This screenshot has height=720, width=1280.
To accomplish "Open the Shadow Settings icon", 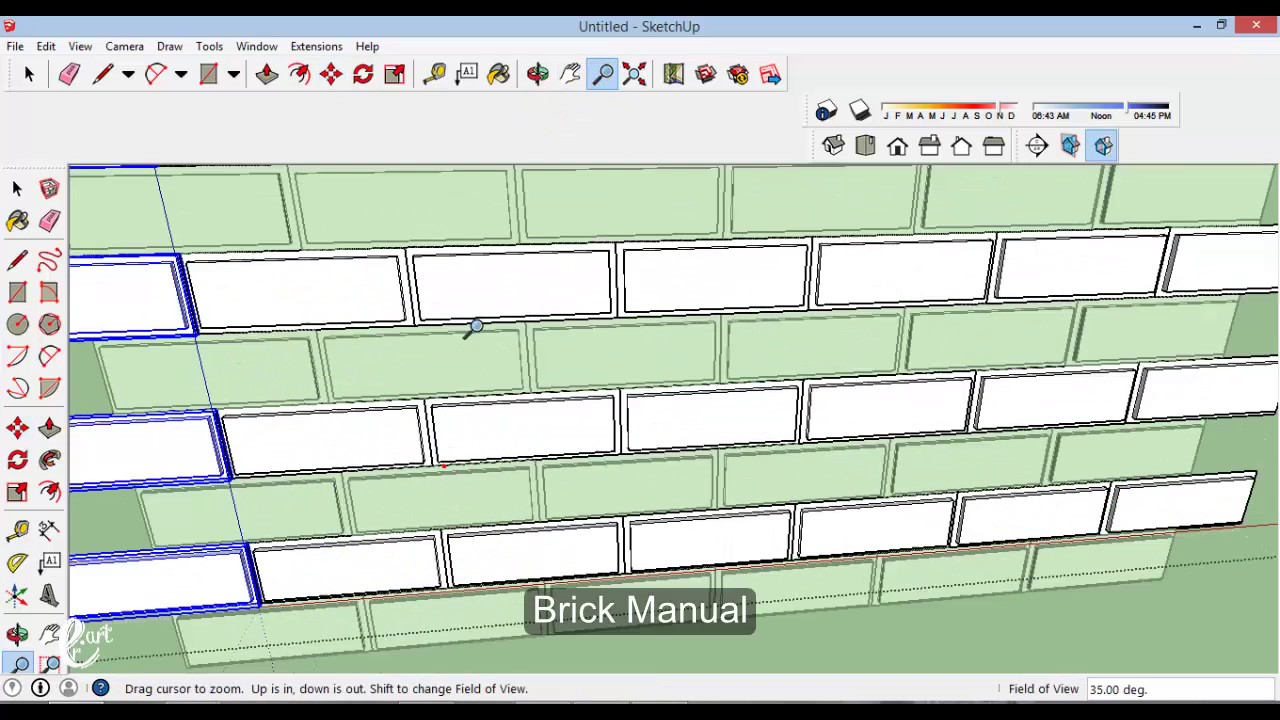I will pyautogui.click(x=826, y=110).
